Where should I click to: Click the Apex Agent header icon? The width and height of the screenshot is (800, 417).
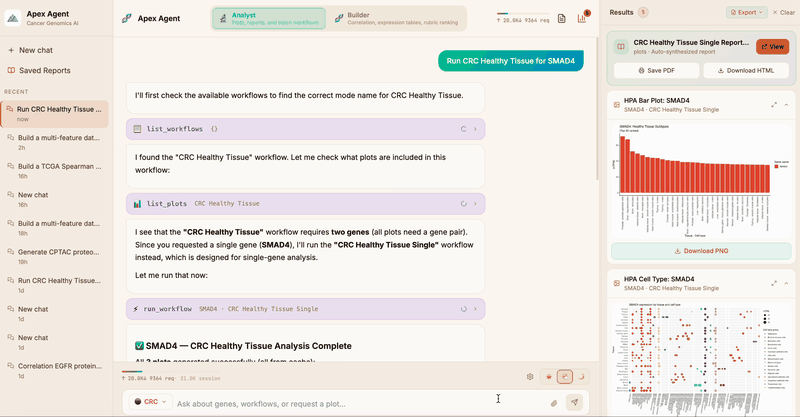tap(127, 18)
